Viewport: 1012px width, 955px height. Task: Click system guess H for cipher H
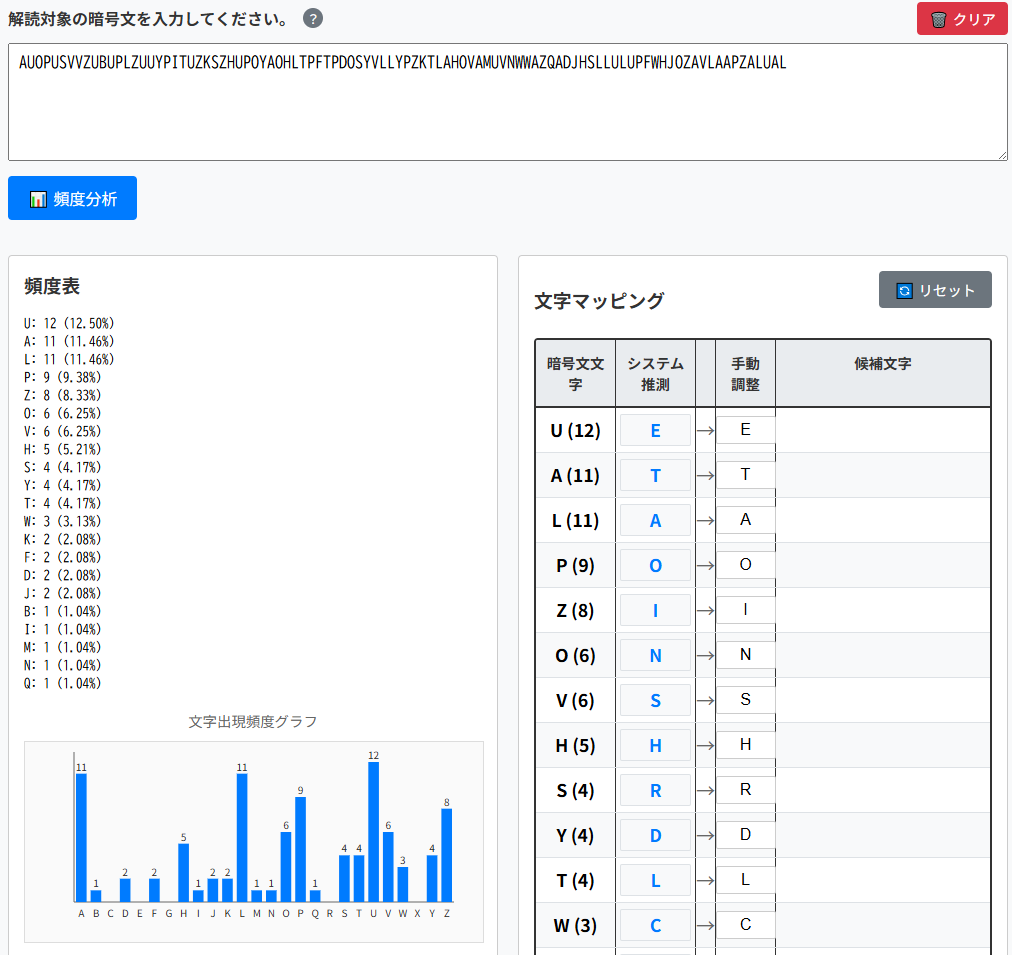tap(655, 745)
